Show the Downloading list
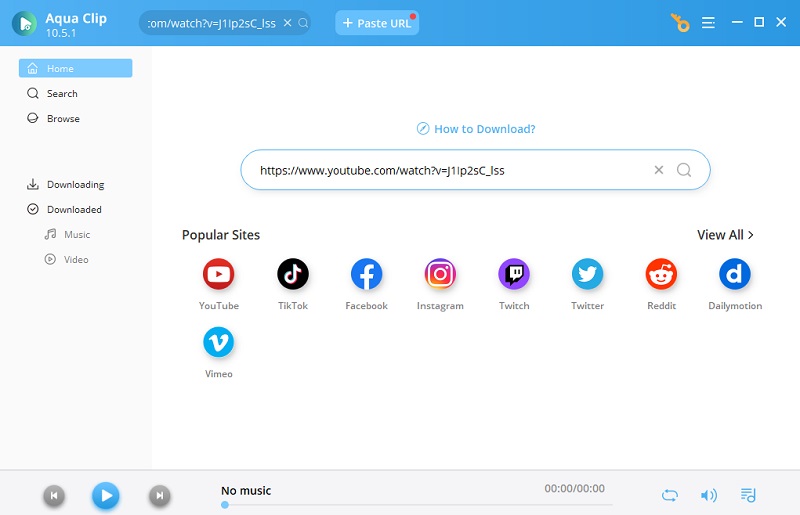The image size is (800, 515). point(76,184)
